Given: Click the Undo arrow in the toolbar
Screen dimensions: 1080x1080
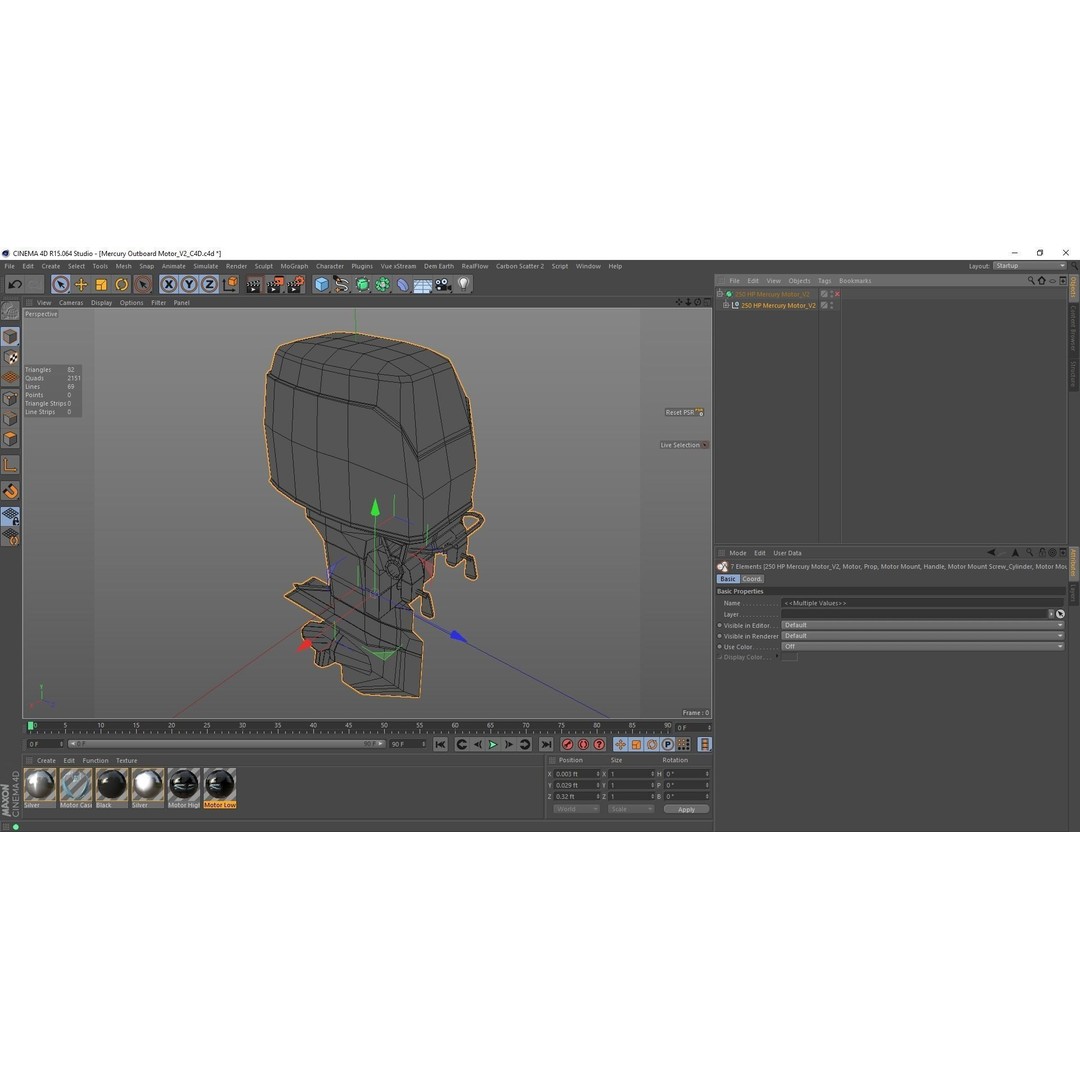Looking at the screenshot, I should (x=15, y=284).
